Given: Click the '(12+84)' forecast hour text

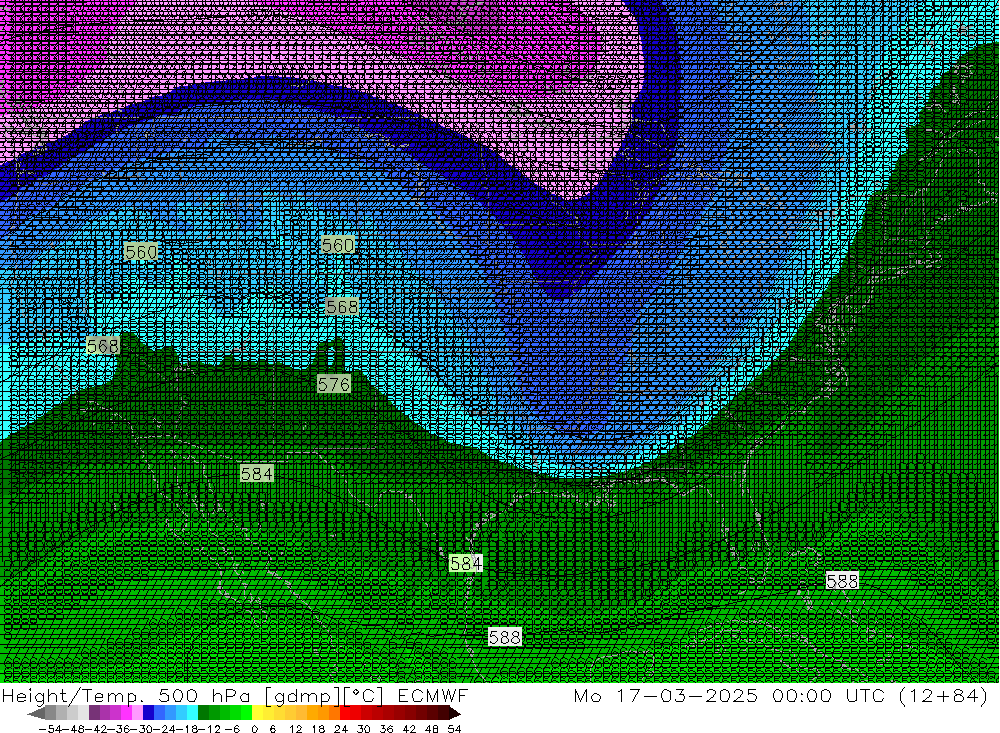Looking at the screenshot, I should 943,695.
